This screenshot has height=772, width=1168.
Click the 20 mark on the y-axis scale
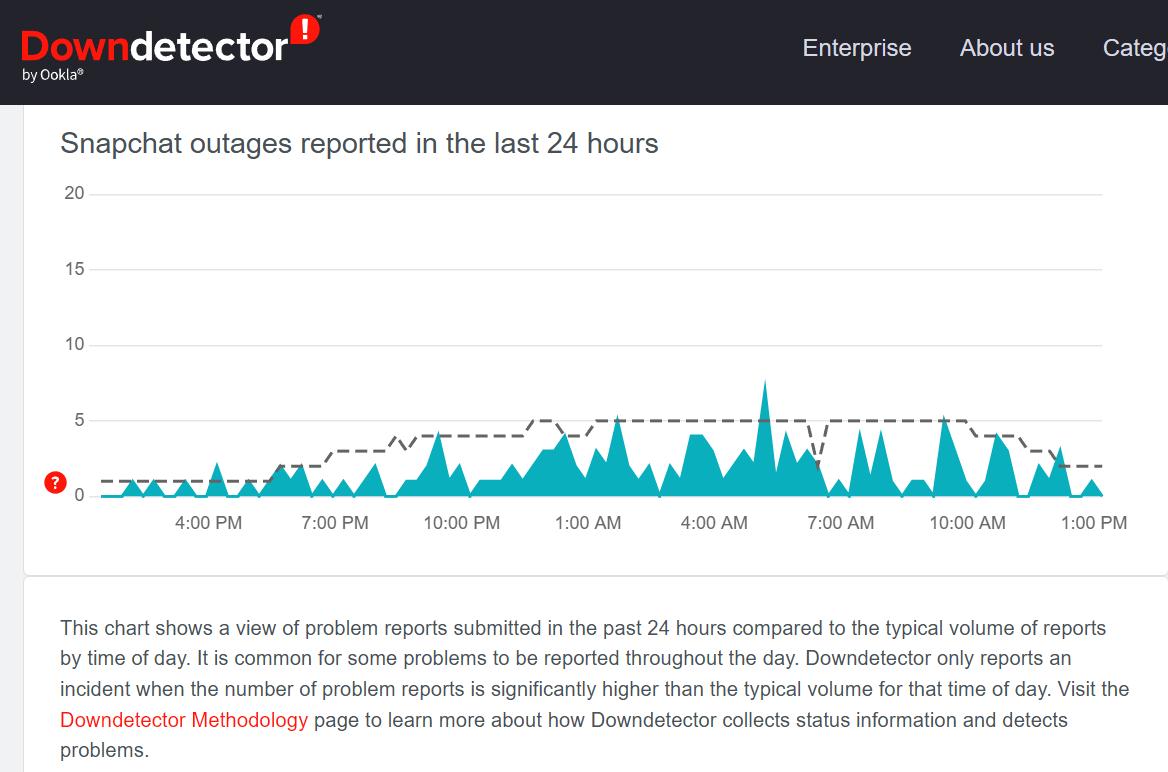[x=74, y=192]
